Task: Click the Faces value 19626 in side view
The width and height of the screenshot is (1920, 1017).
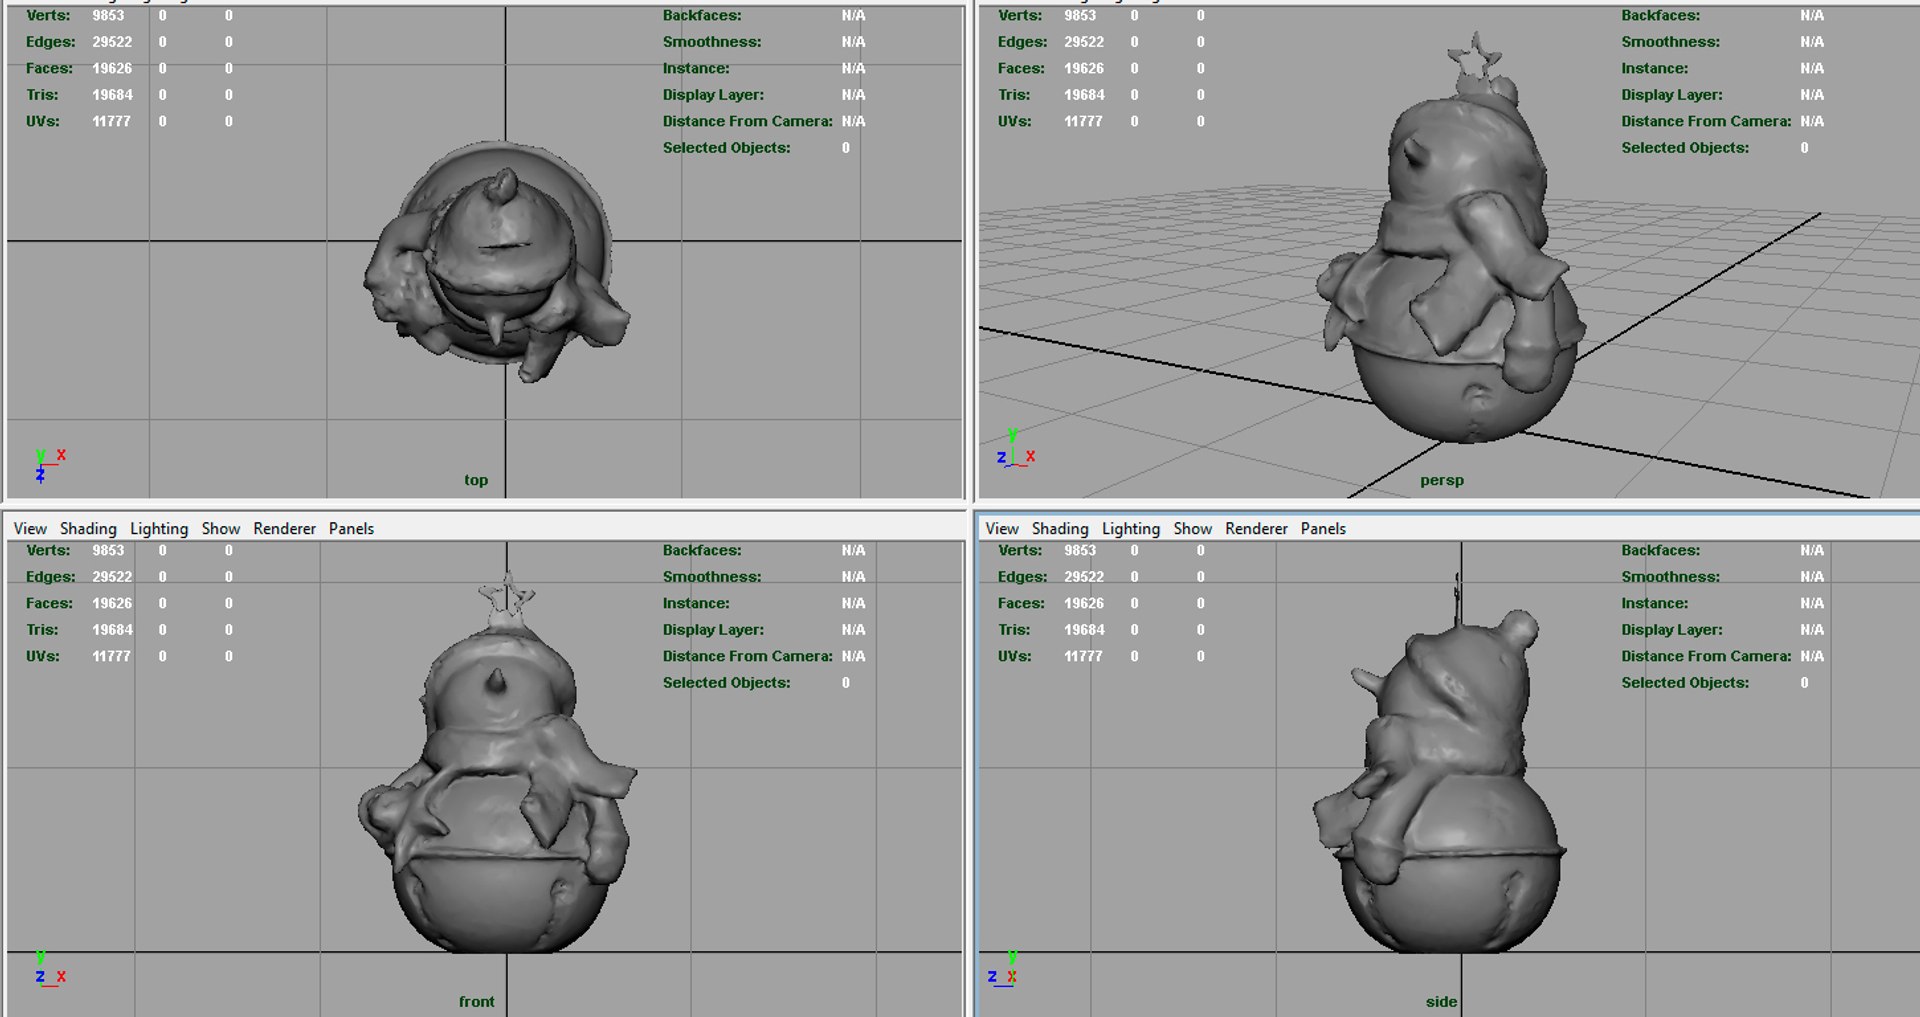Action: tap(1084, 603)
